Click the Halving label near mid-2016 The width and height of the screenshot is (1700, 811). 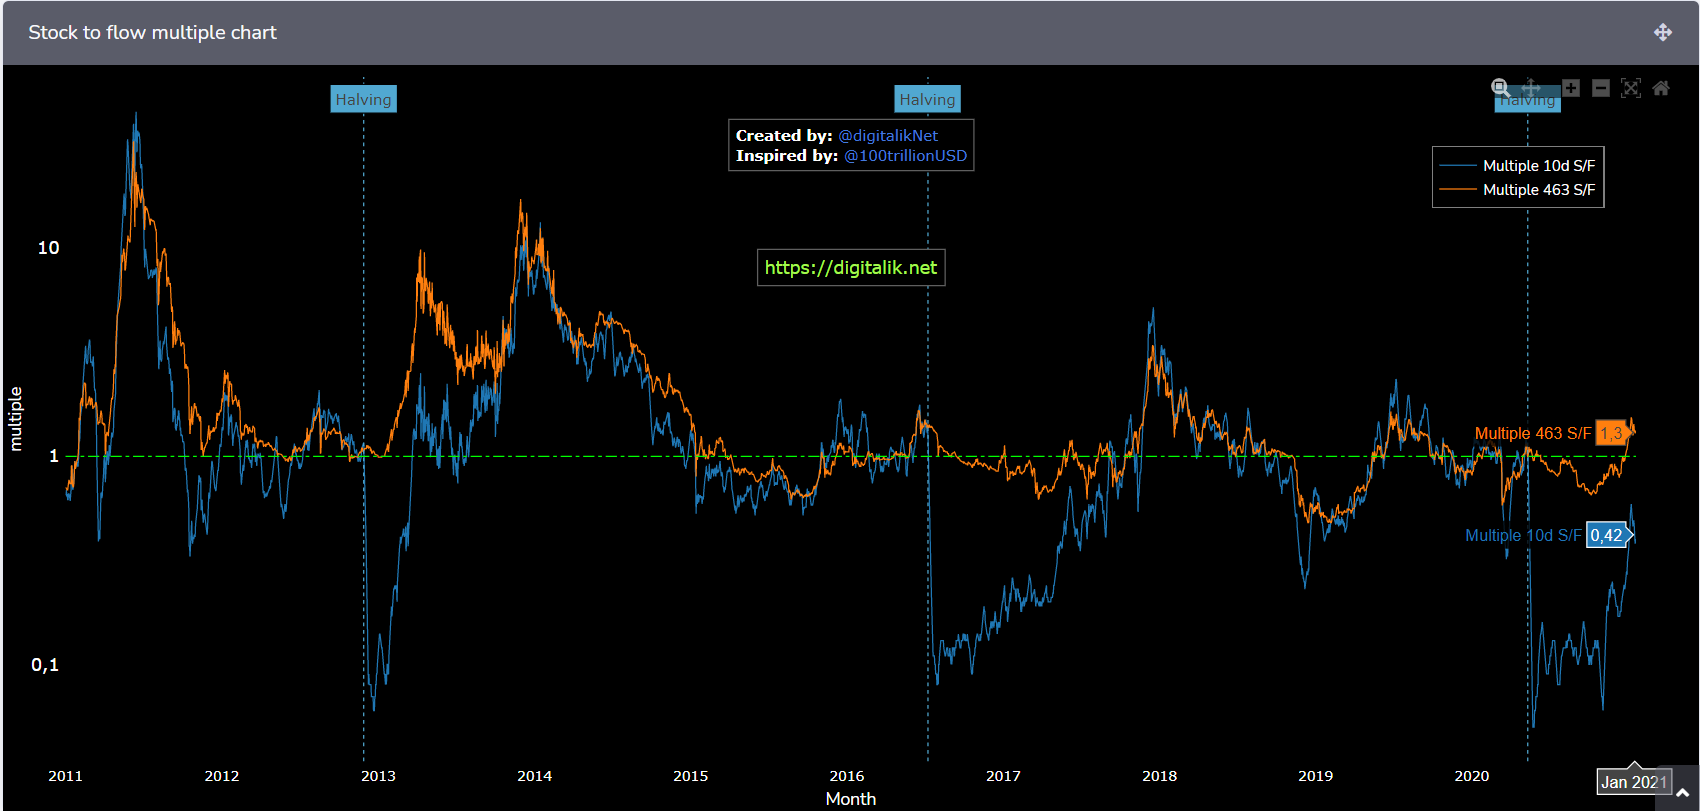click(x=928, y=99)
